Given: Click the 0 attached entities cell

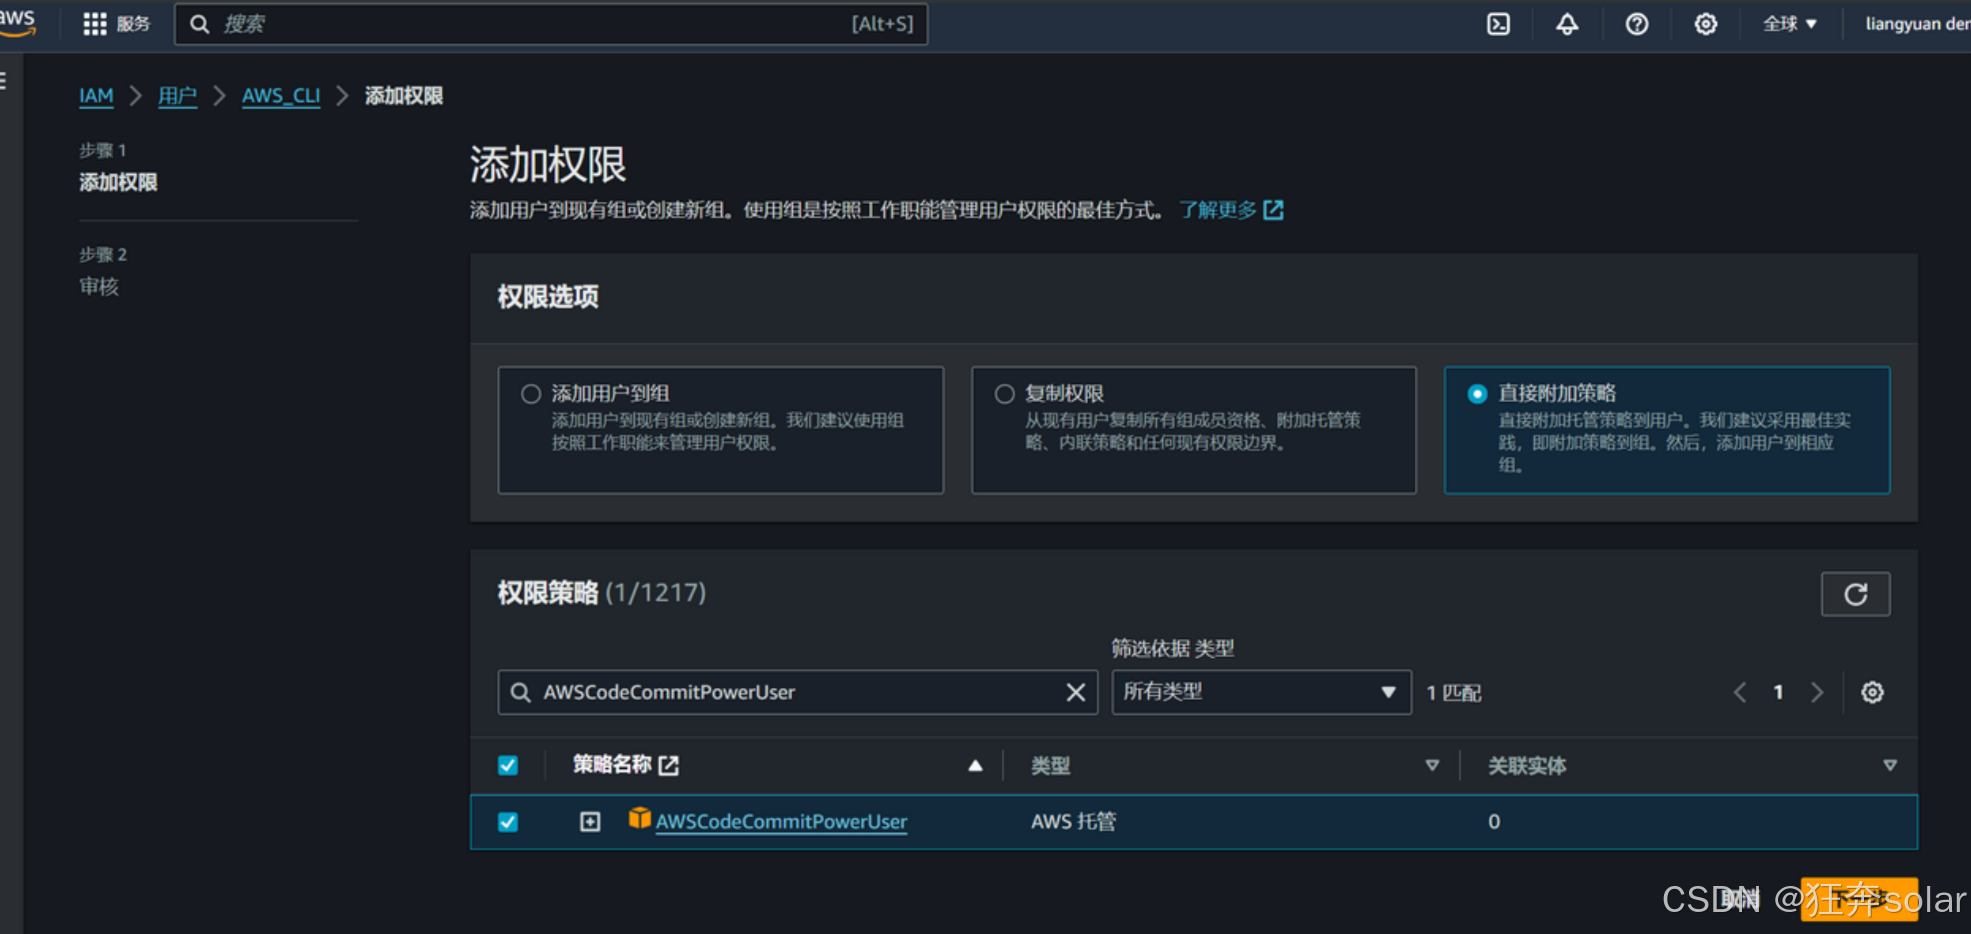Looking at the screenshot, I should 1494,822.
